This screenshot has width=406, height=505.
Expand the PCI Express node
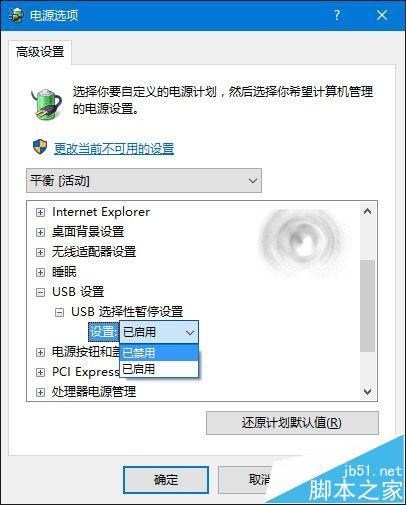[x=40, y=372]
